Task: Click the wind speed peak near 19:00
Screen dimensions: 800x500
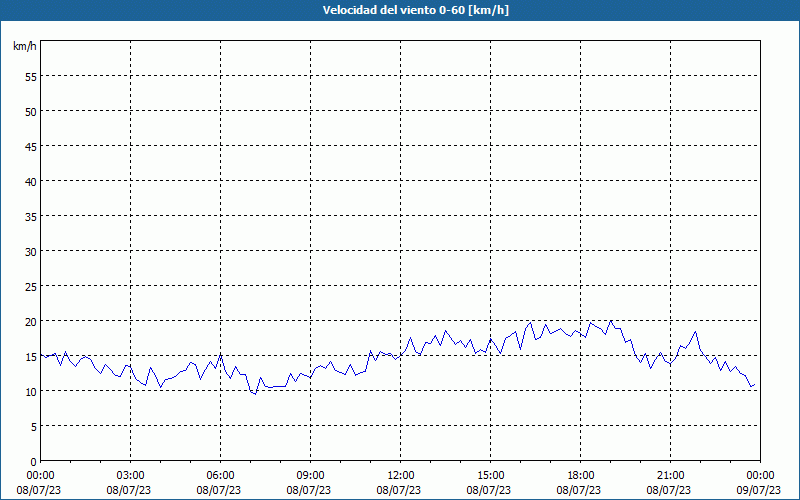Action: (x=611, y=321)
